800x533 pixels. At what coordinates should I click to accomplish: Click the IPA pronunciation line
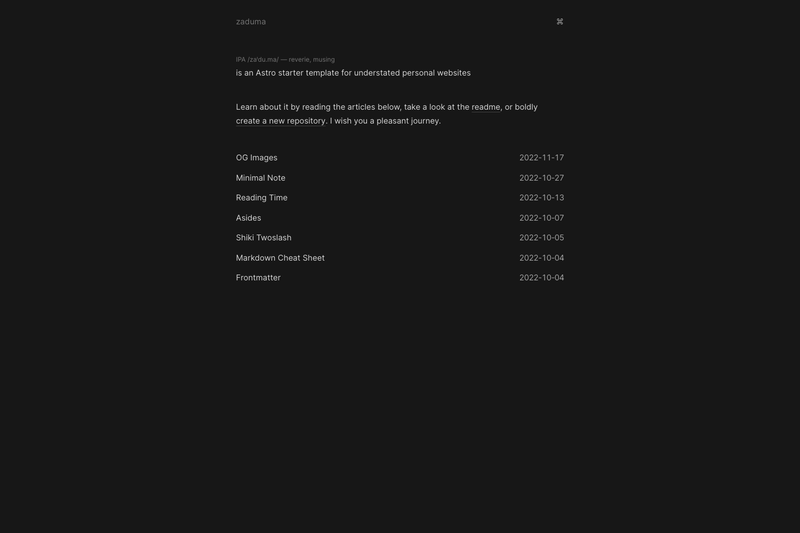(285, 60)
